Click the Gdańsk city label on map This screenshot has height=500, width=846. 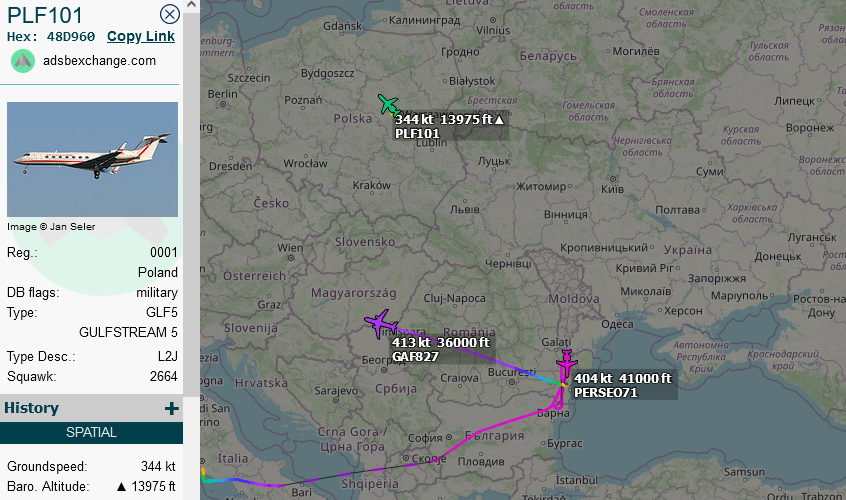click(343, 25)
